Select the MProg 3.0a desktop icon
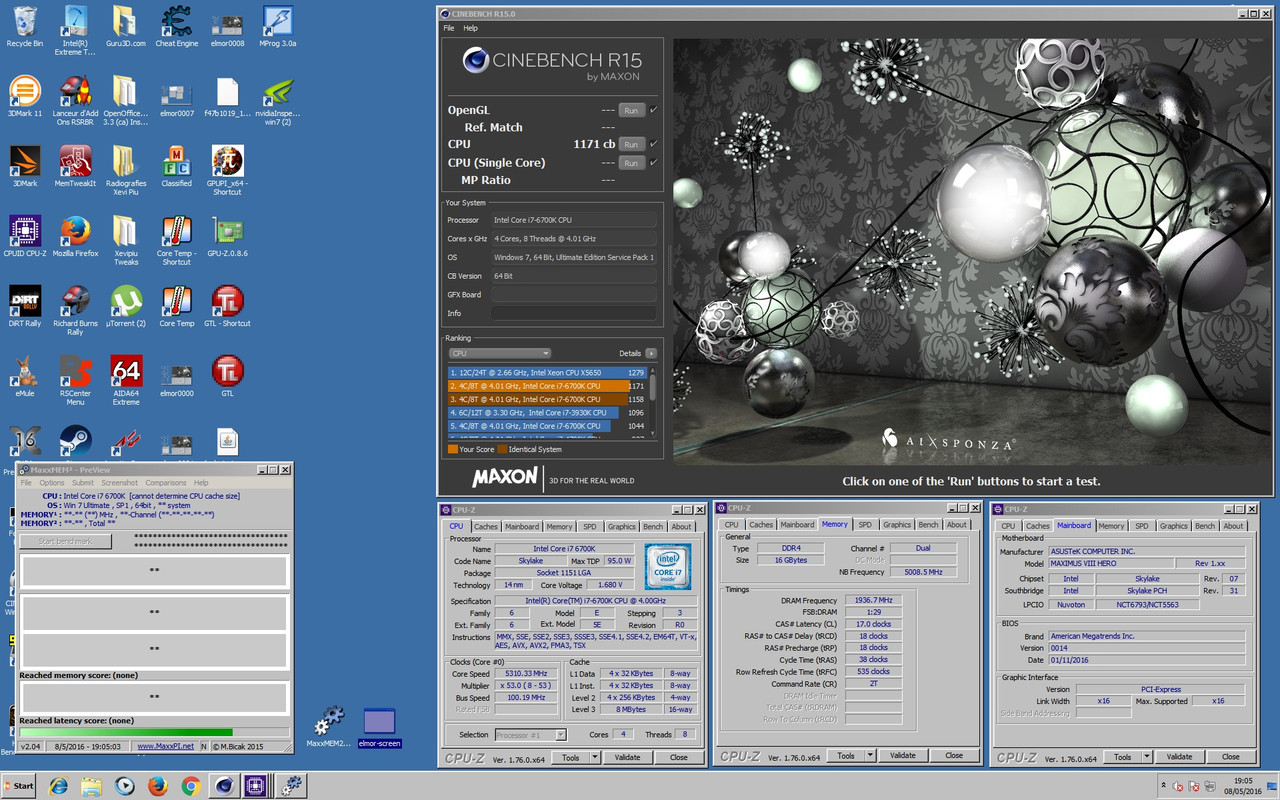The width and height of the screenshot is (1280, 800). click(277, 27)
